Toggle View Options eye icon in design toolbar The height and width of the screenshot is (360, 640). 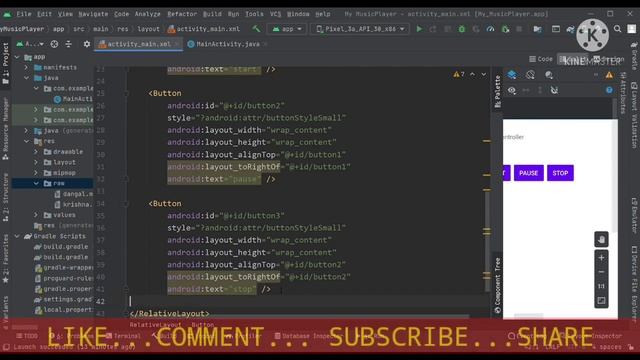512,90
